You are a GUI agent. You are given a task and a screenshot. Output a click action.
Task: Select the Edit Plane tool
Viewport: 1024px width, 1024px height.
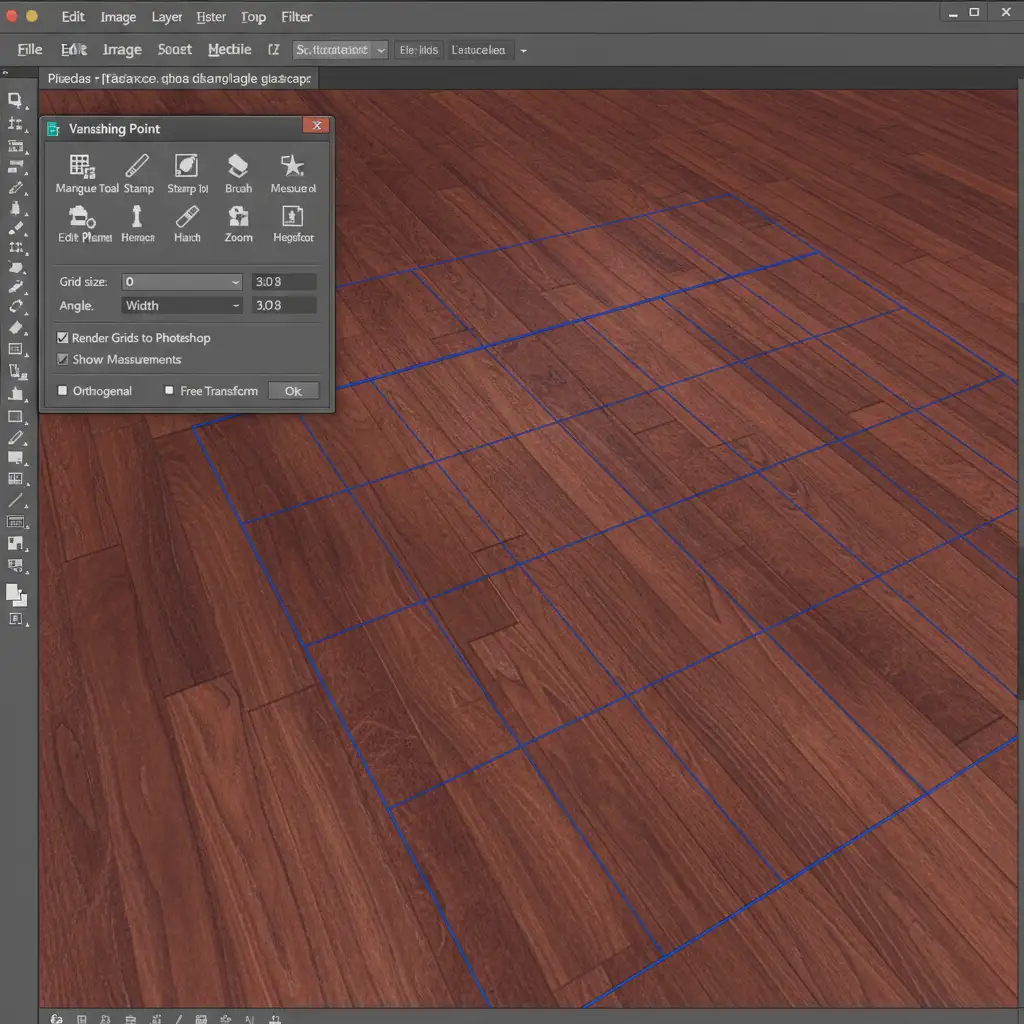[82, 217]
